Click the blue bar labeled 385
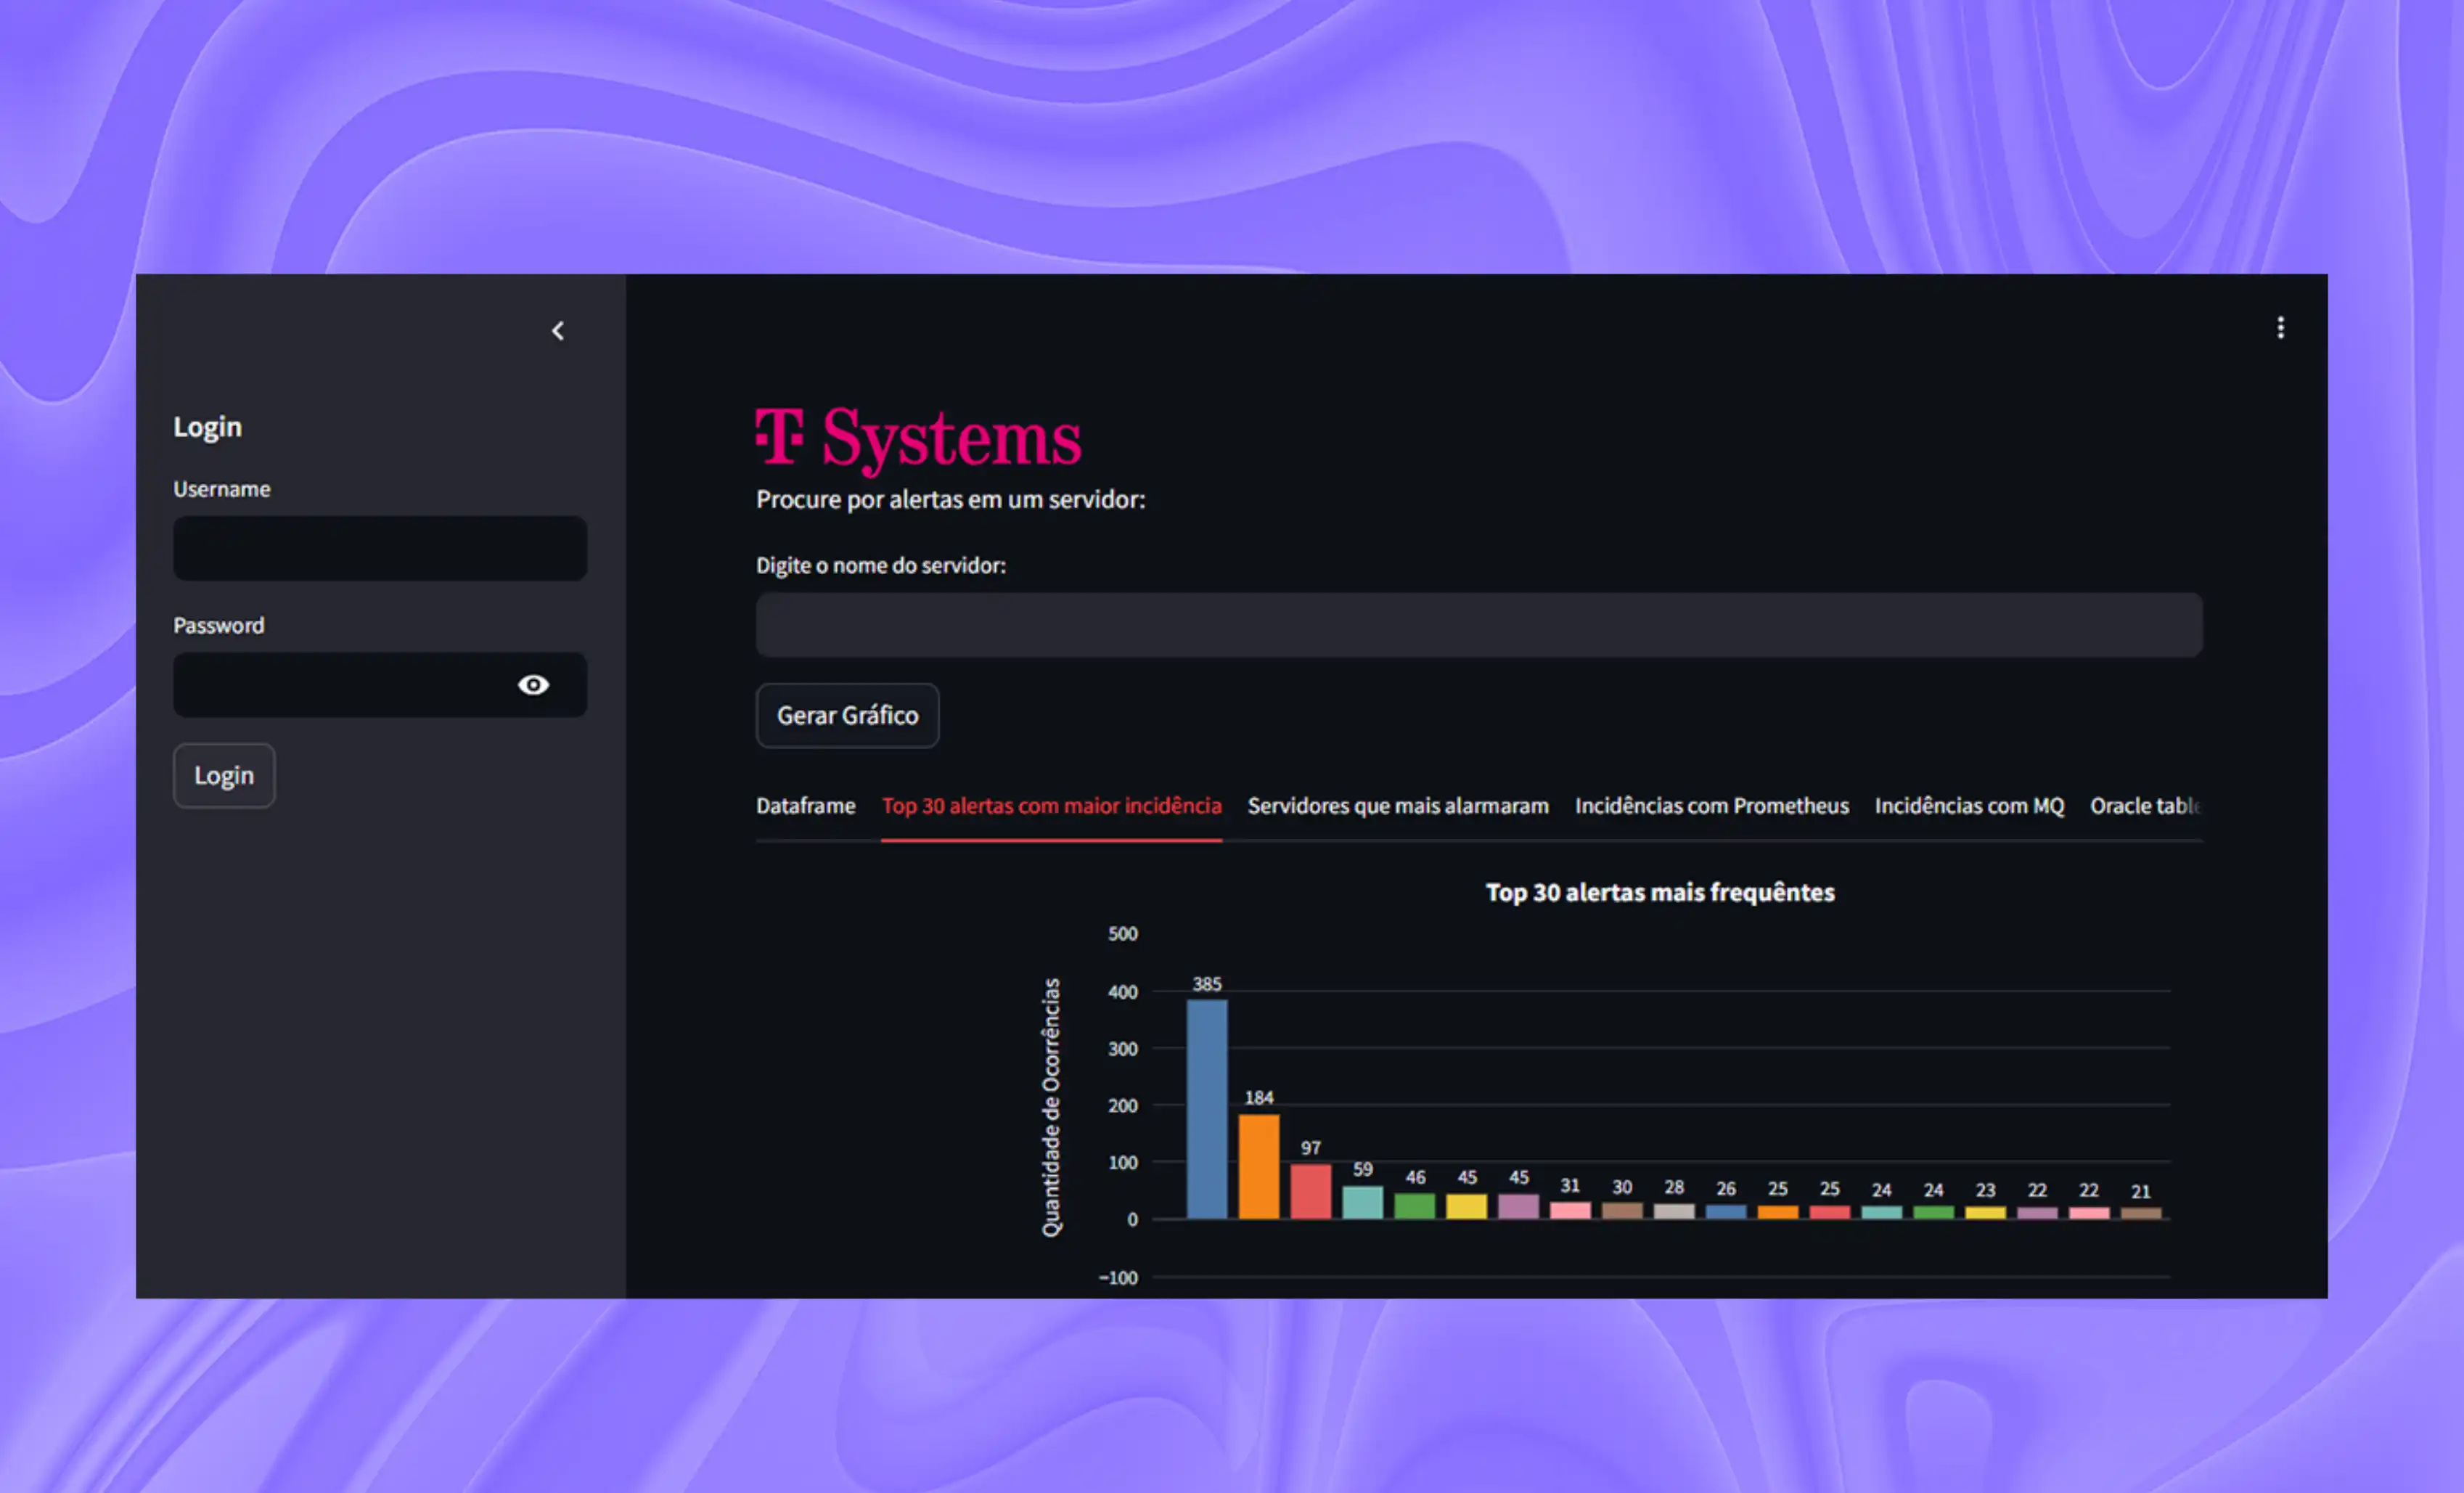The width and height of the screenshot is (2464, 1493). click(1206, 1110)
